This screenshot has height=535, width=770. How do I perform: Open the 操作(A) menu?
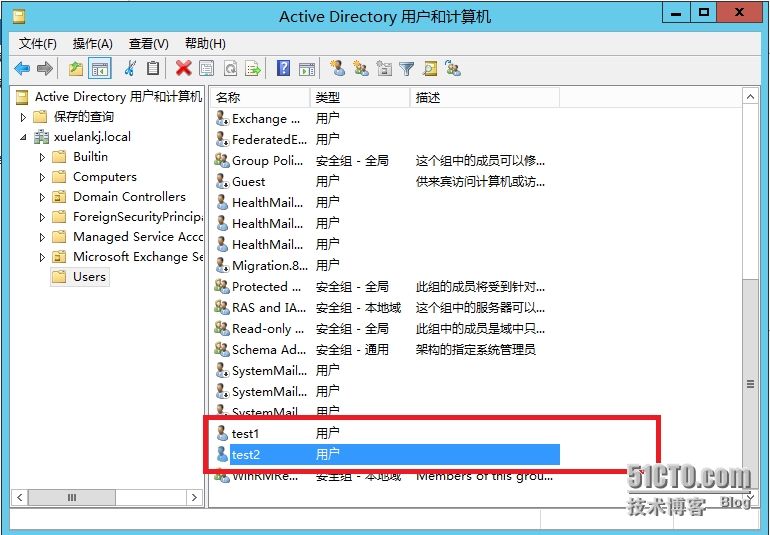pyautogui.click(x=92, y=44)
